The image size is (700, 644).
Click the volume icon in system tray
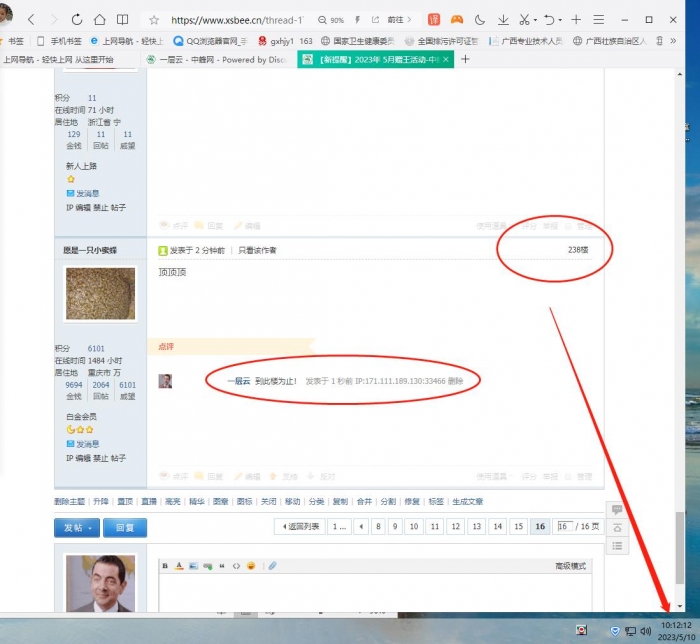tap(645, 631)
